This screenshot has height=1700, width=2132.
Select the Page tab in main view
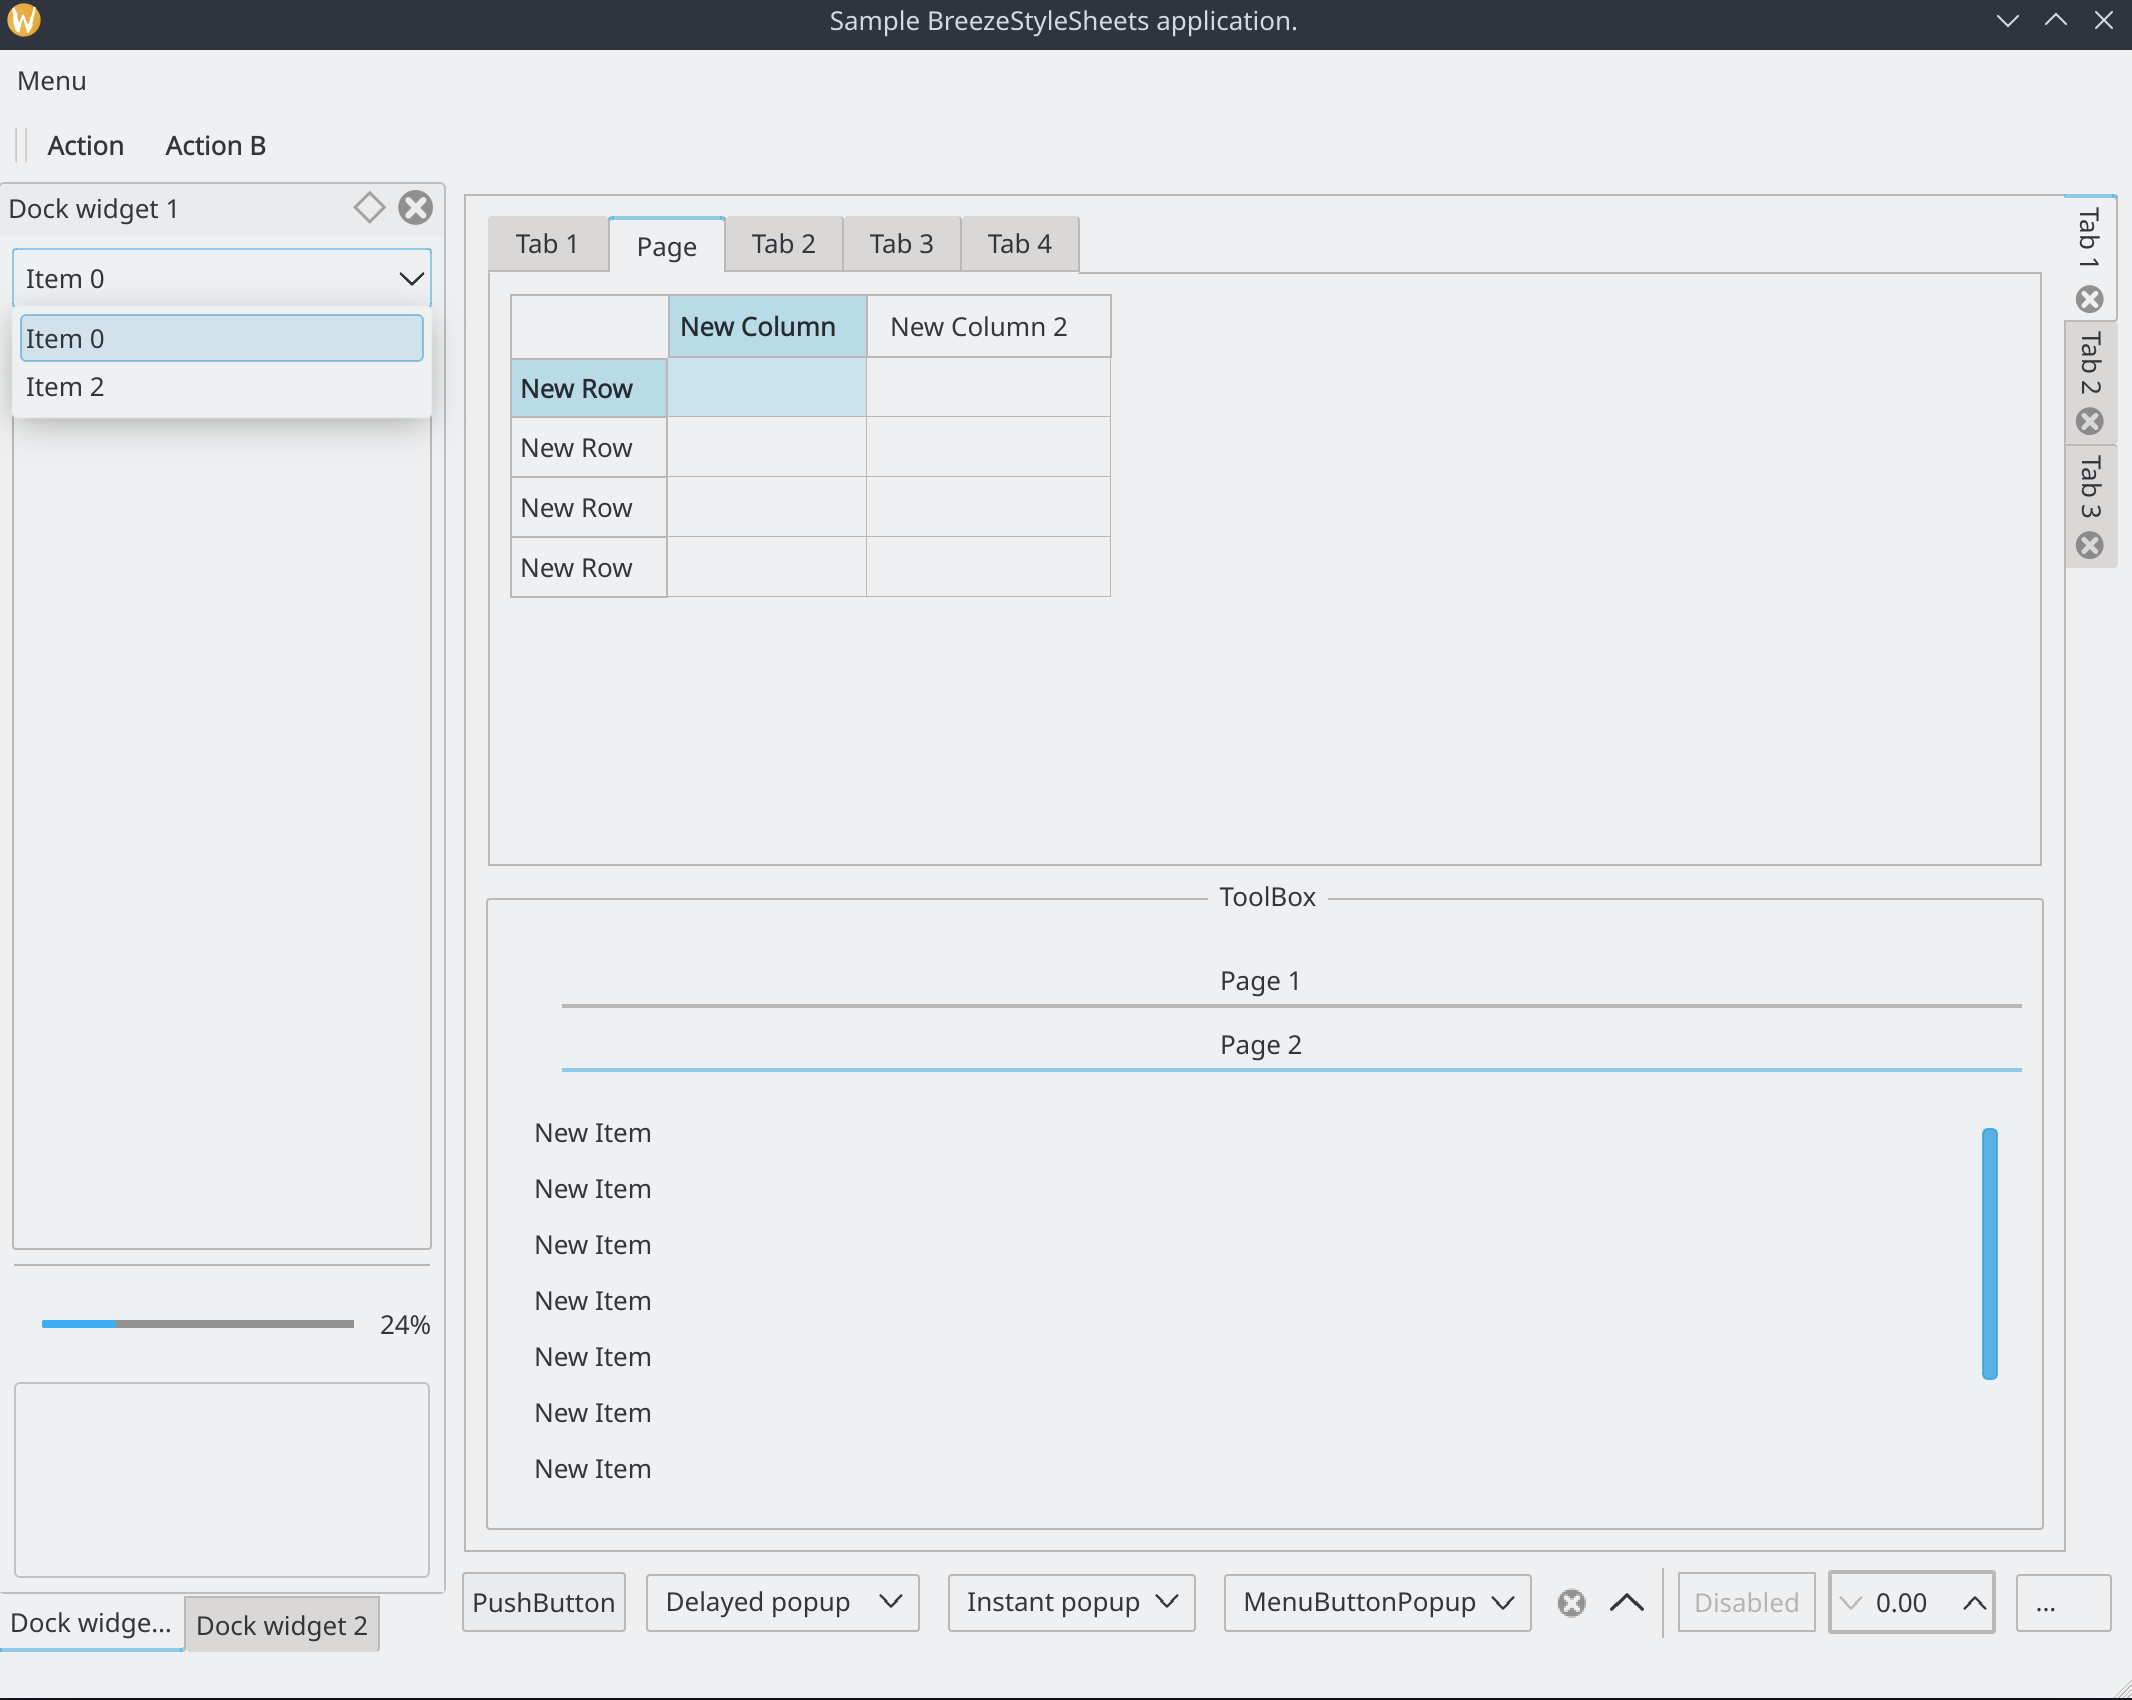pyautogui.click(x=666, y=243)
